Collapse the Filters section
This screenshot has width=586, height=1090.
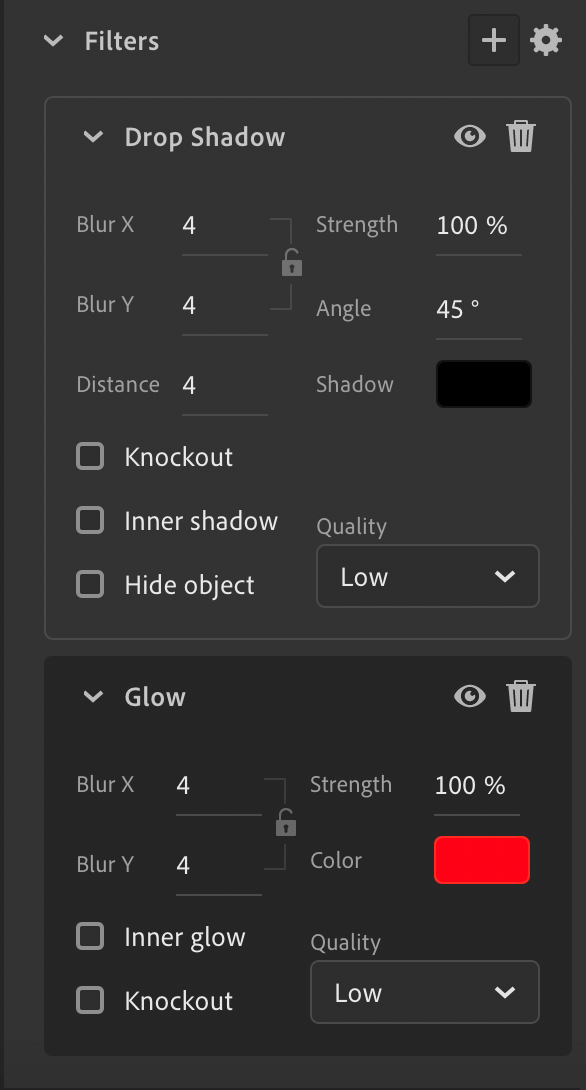pyautogui.click(x=53, y=41)
